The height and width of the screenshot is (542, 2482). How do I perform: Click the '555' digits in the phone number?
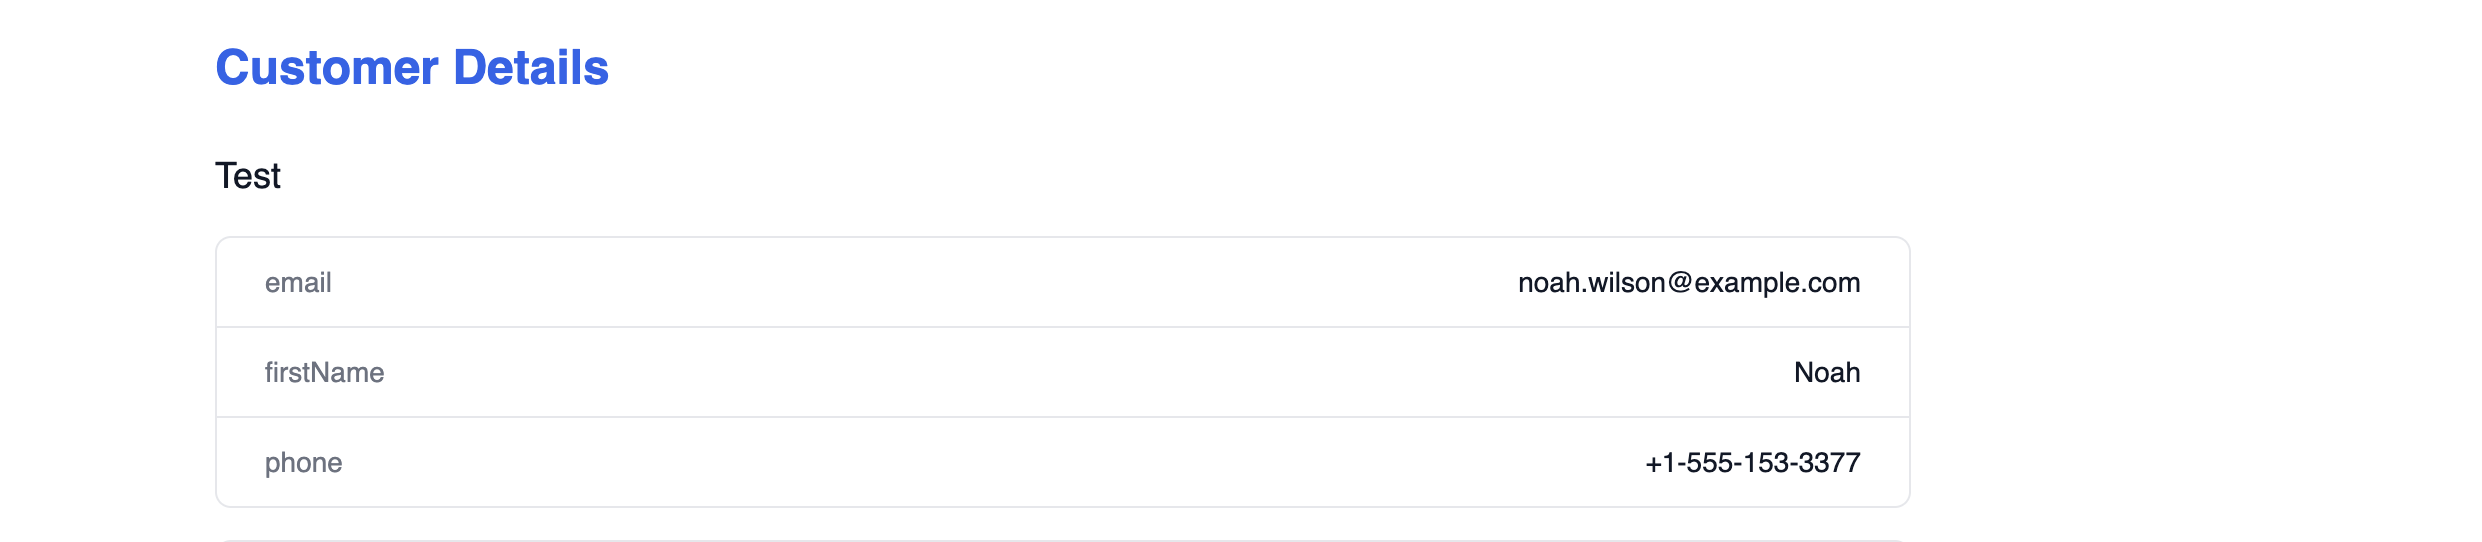click(x=1709, y=463)
